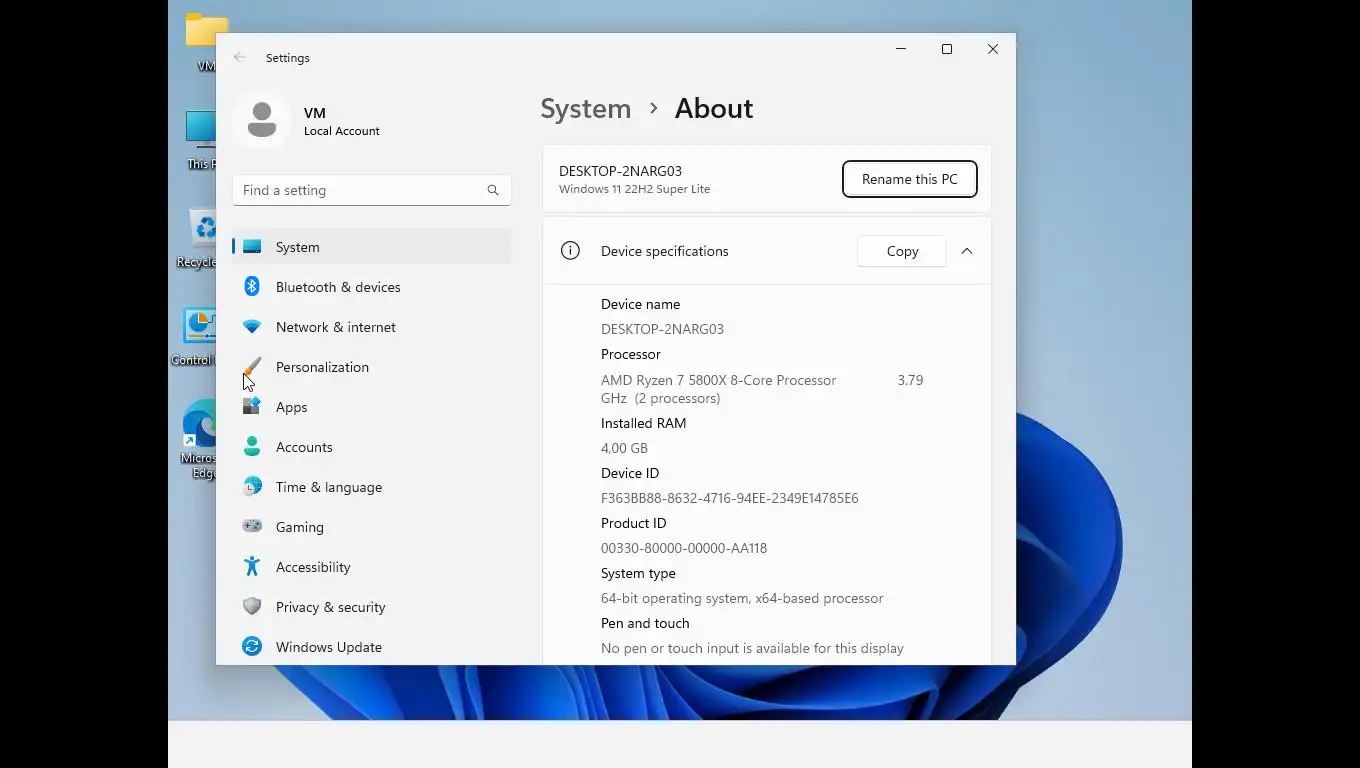Click the Network wifi icon

tap(252, 327)
